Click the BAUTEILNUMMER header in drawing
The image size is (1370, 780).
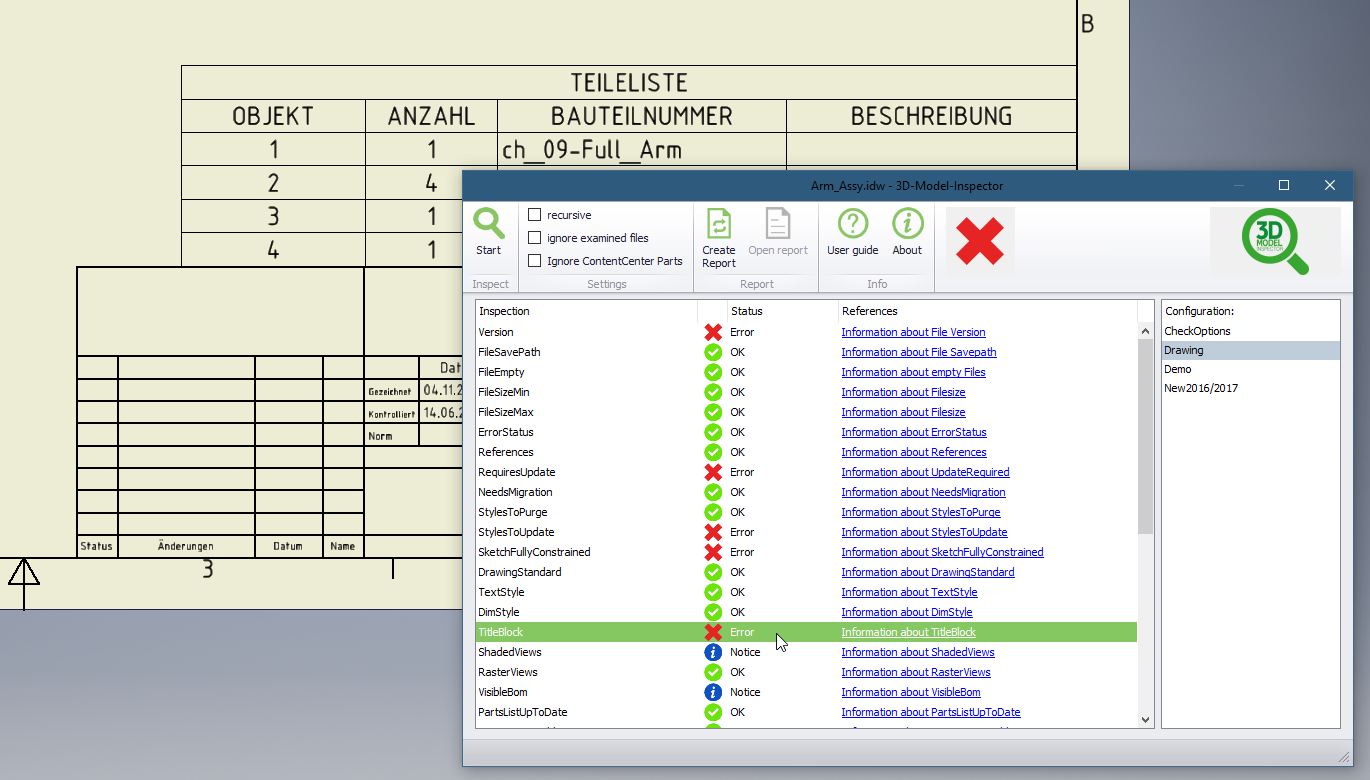pyautogui.click(x=641, y=116)
